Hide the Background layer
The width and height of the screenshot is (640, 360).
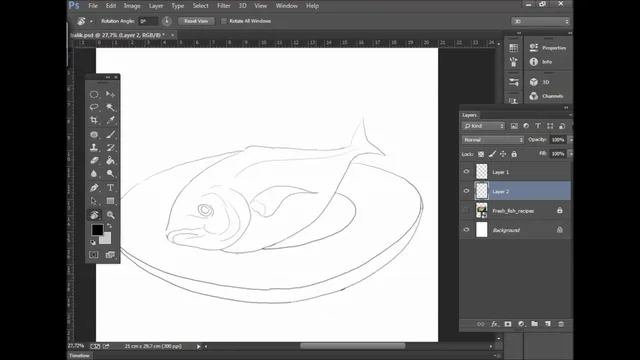pos(466,230)
